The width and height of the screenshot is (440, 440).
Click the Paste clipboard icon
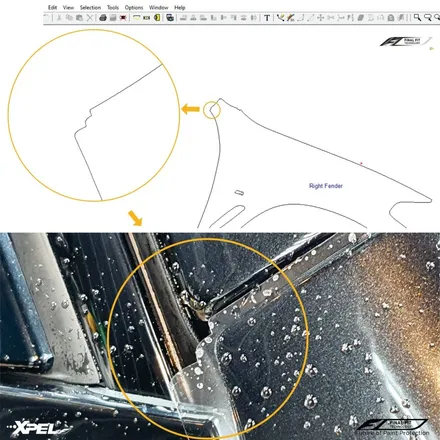79,18
